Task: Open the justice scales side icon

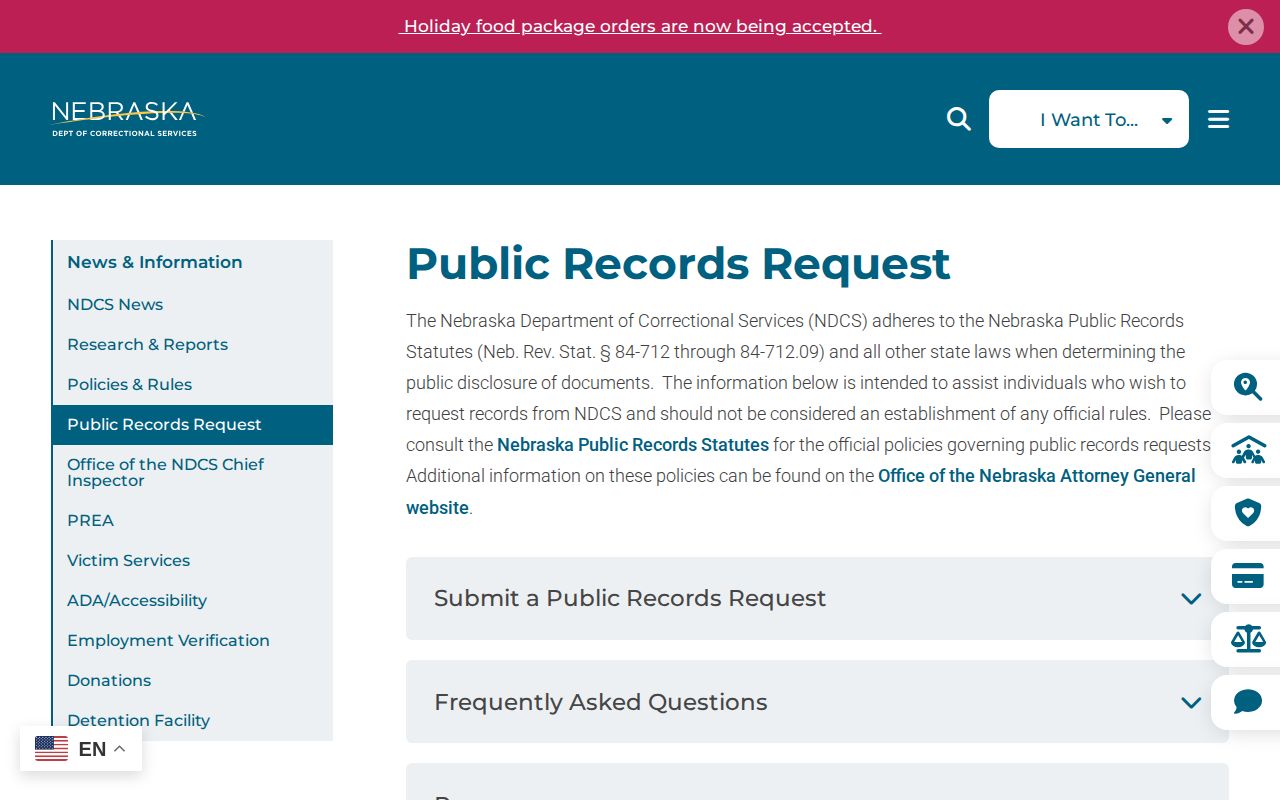Action: 1247,639
